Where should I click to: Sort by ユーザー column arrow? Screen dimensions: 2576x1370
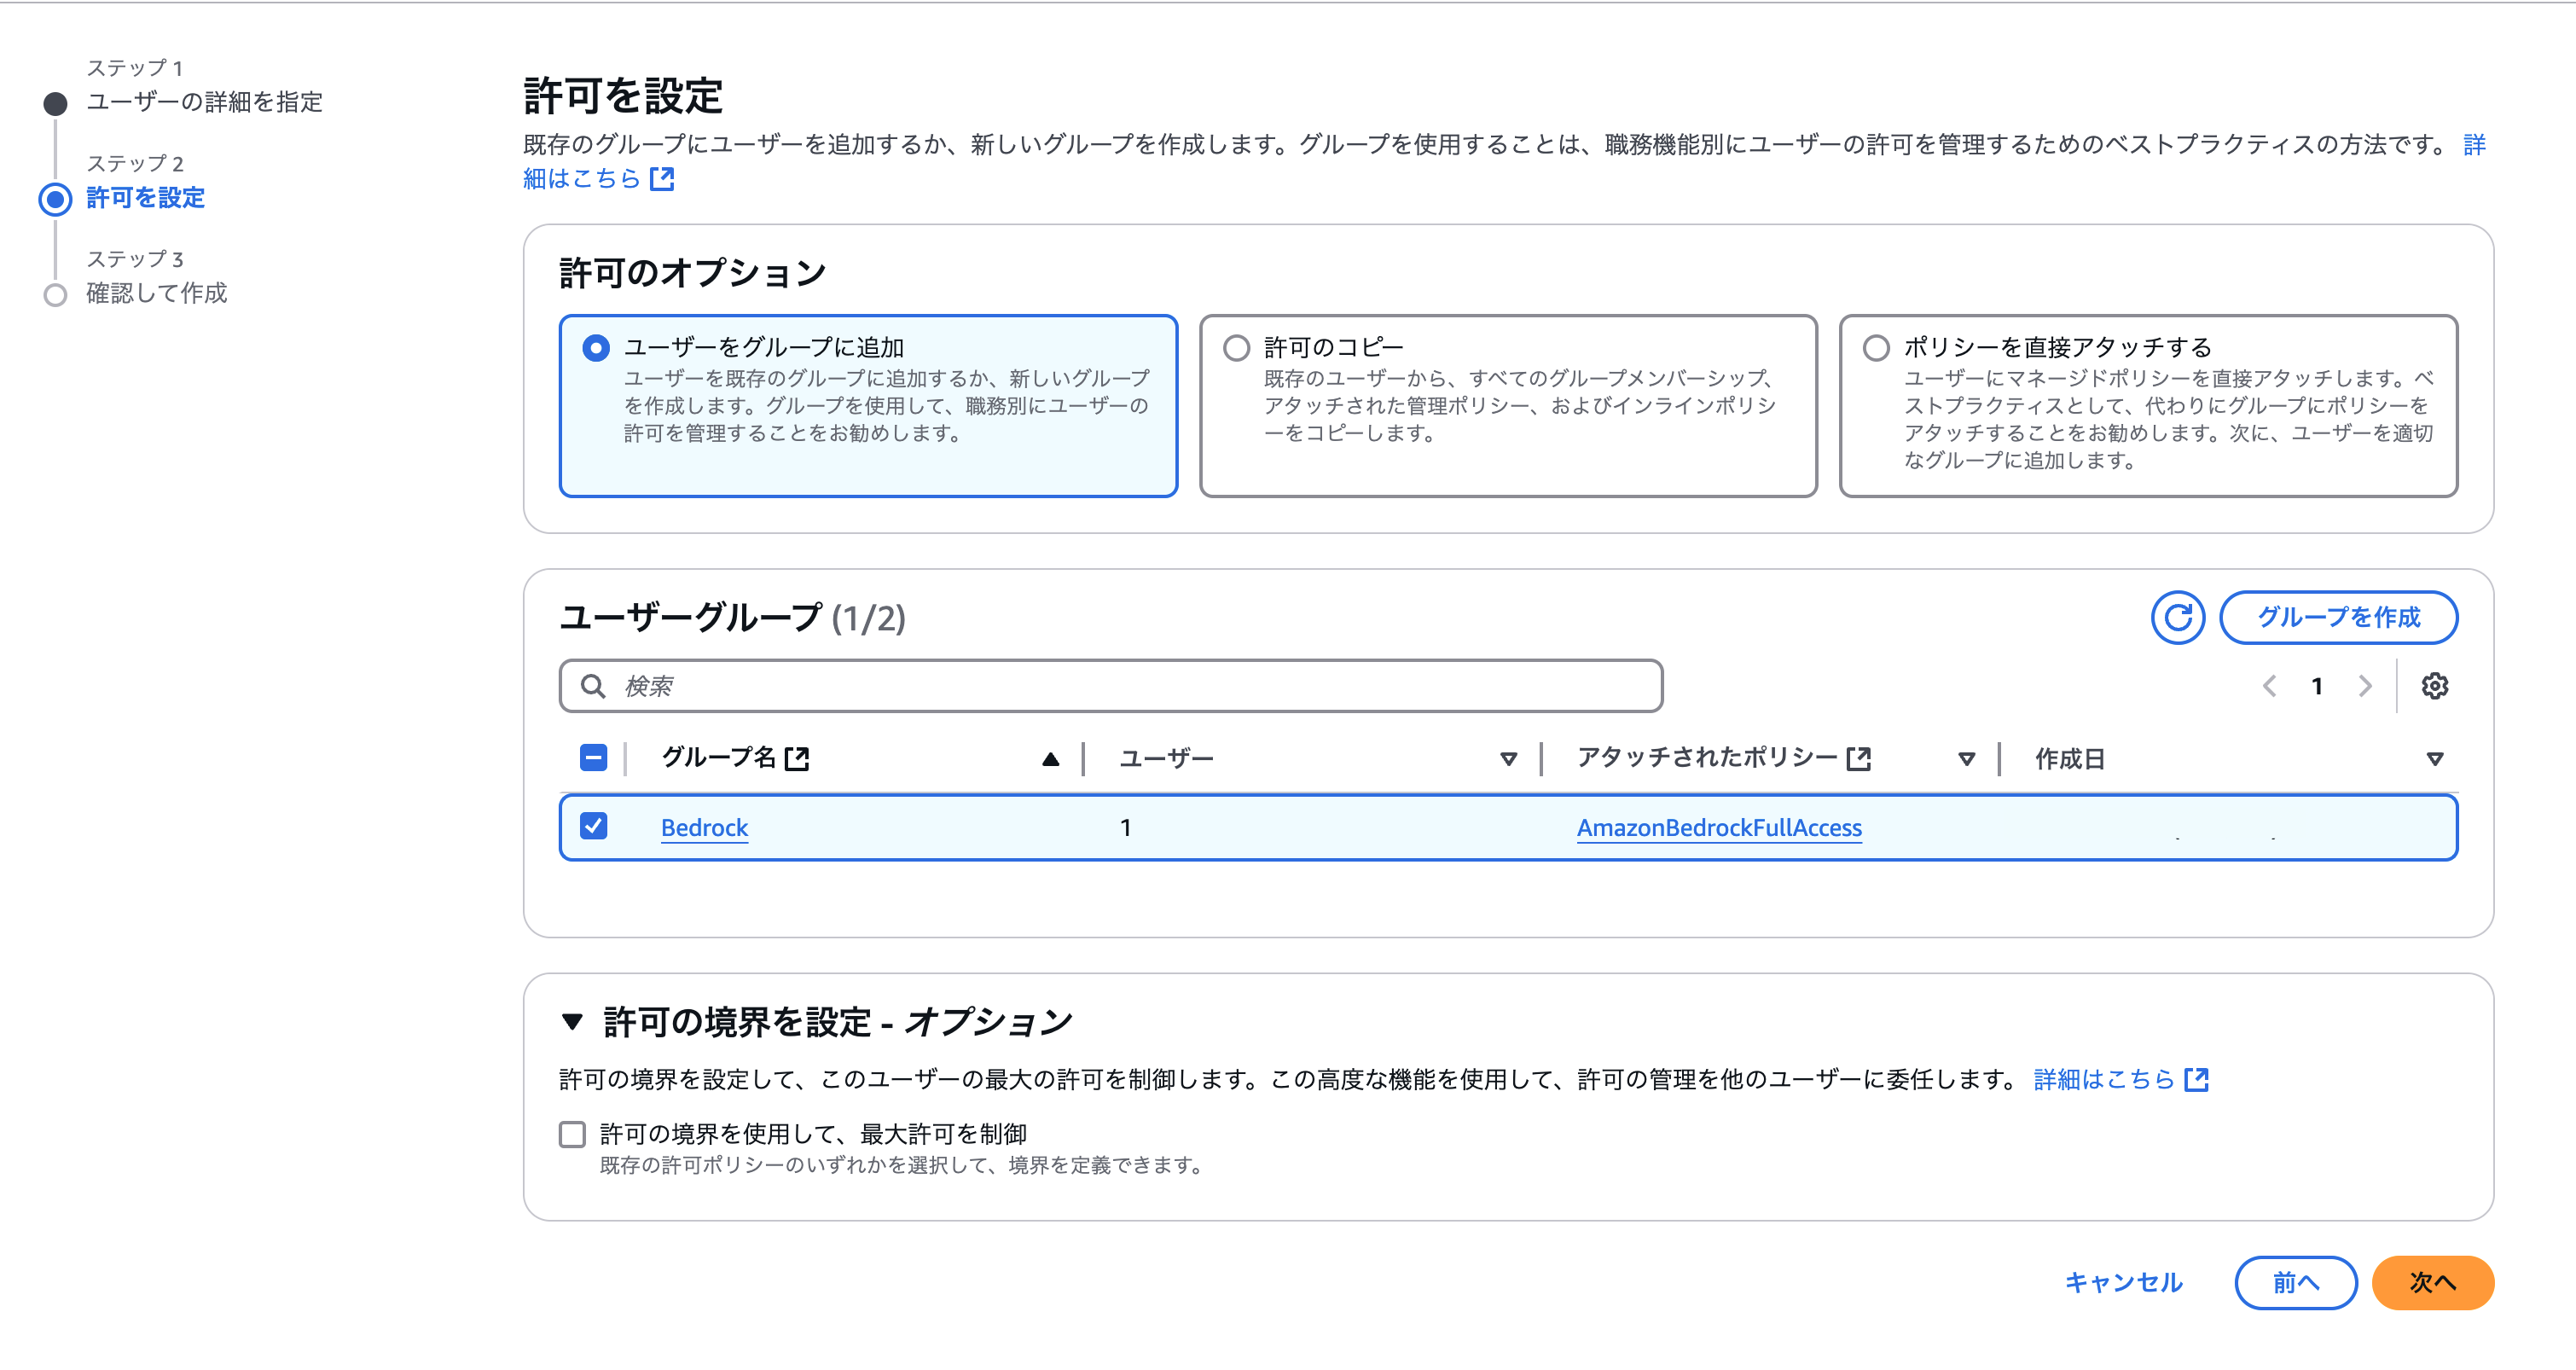(x=1508, y=759)
